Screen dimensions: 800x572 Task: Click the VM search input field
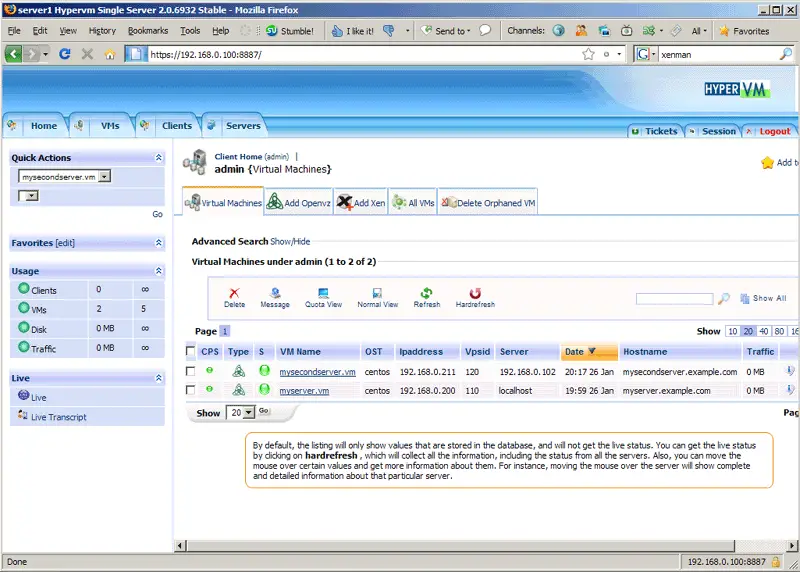[674, 299]
